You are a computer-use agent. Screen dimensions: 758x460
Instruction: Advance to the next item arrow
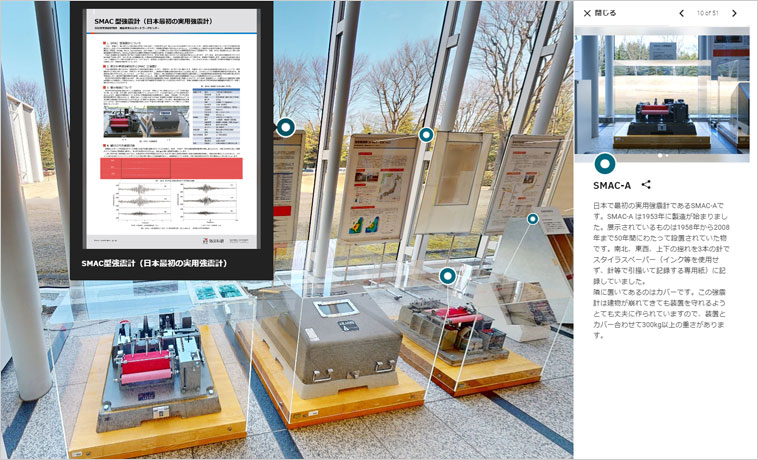[x=734, y=13]
